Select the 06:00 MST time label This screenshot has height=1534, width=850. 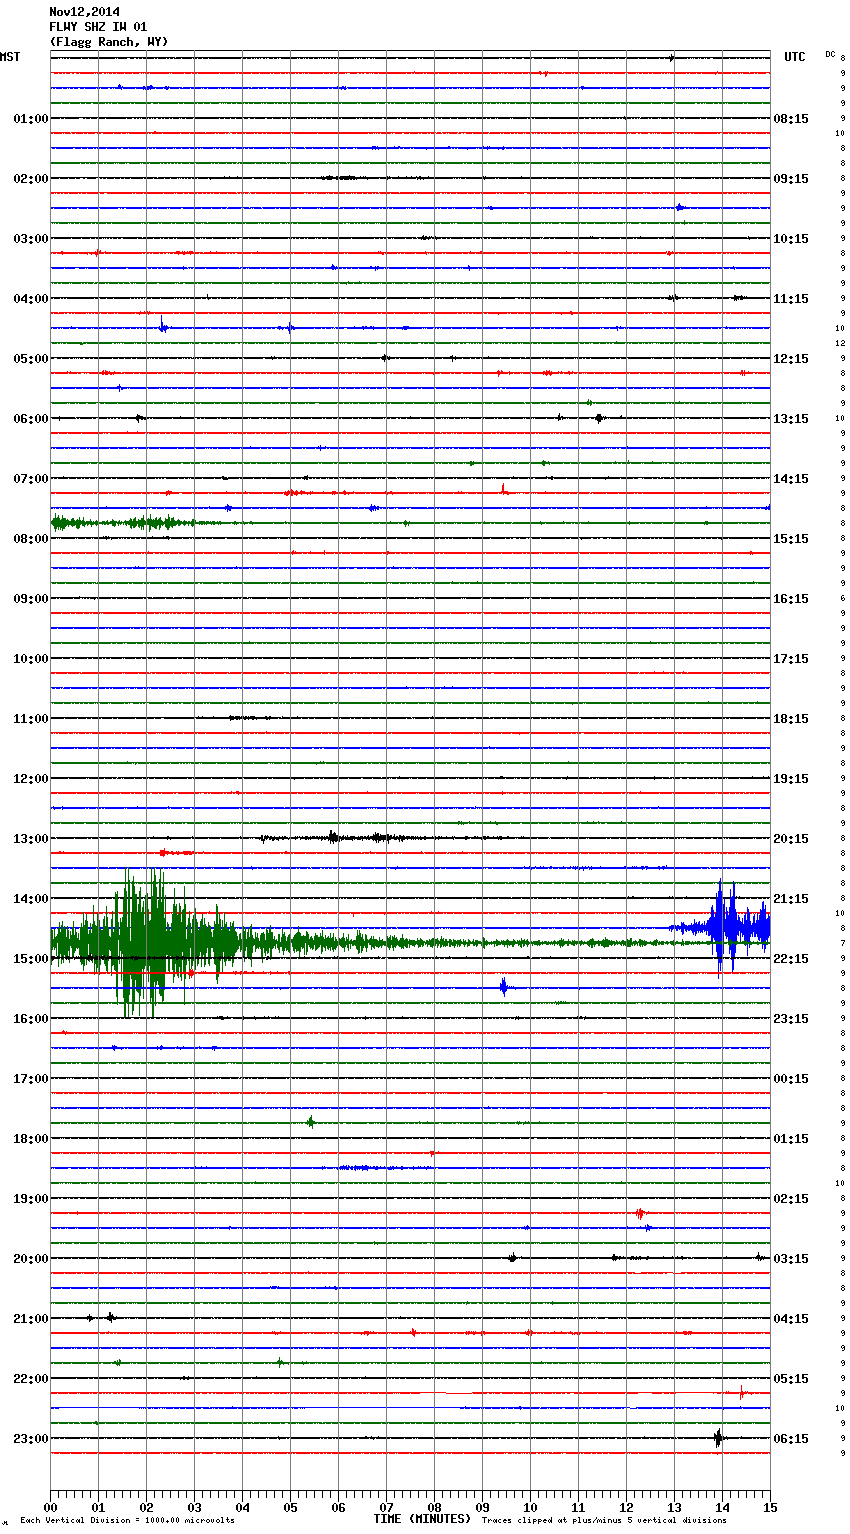click(x=30, y=419)
